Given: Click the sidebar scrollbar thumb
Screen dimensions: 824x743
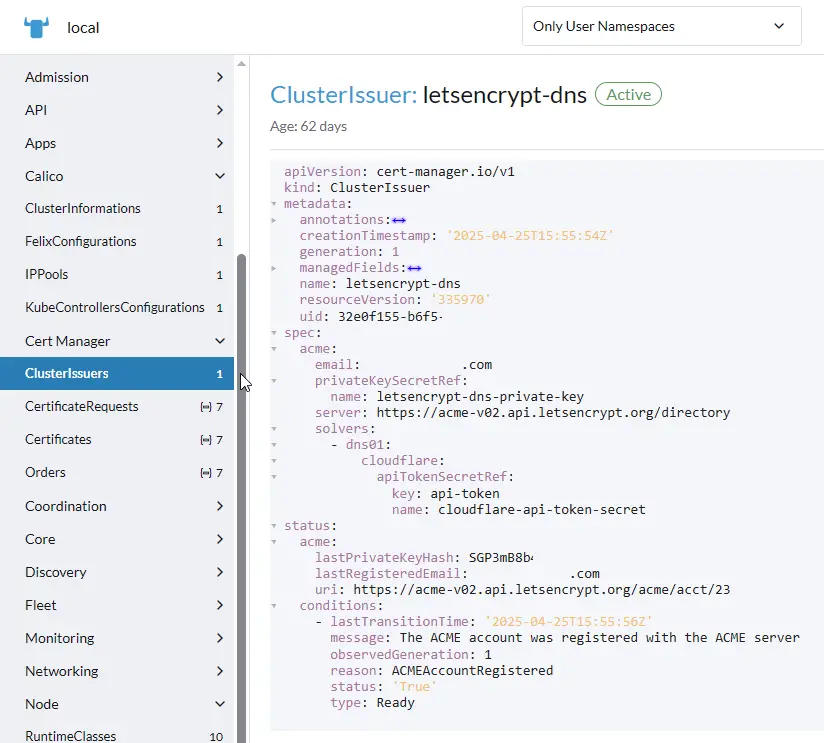Looking at the screenshot, I should click(241, 498).
